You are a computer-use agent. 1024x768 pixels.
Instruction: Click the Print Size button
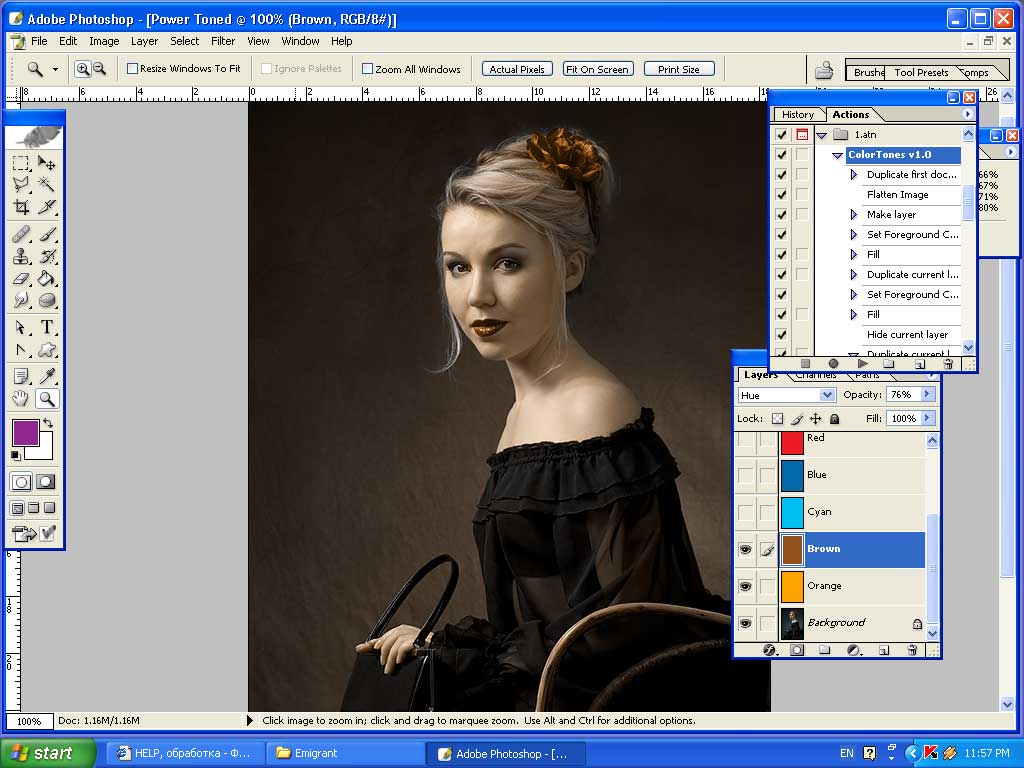(x=679, y=69)
